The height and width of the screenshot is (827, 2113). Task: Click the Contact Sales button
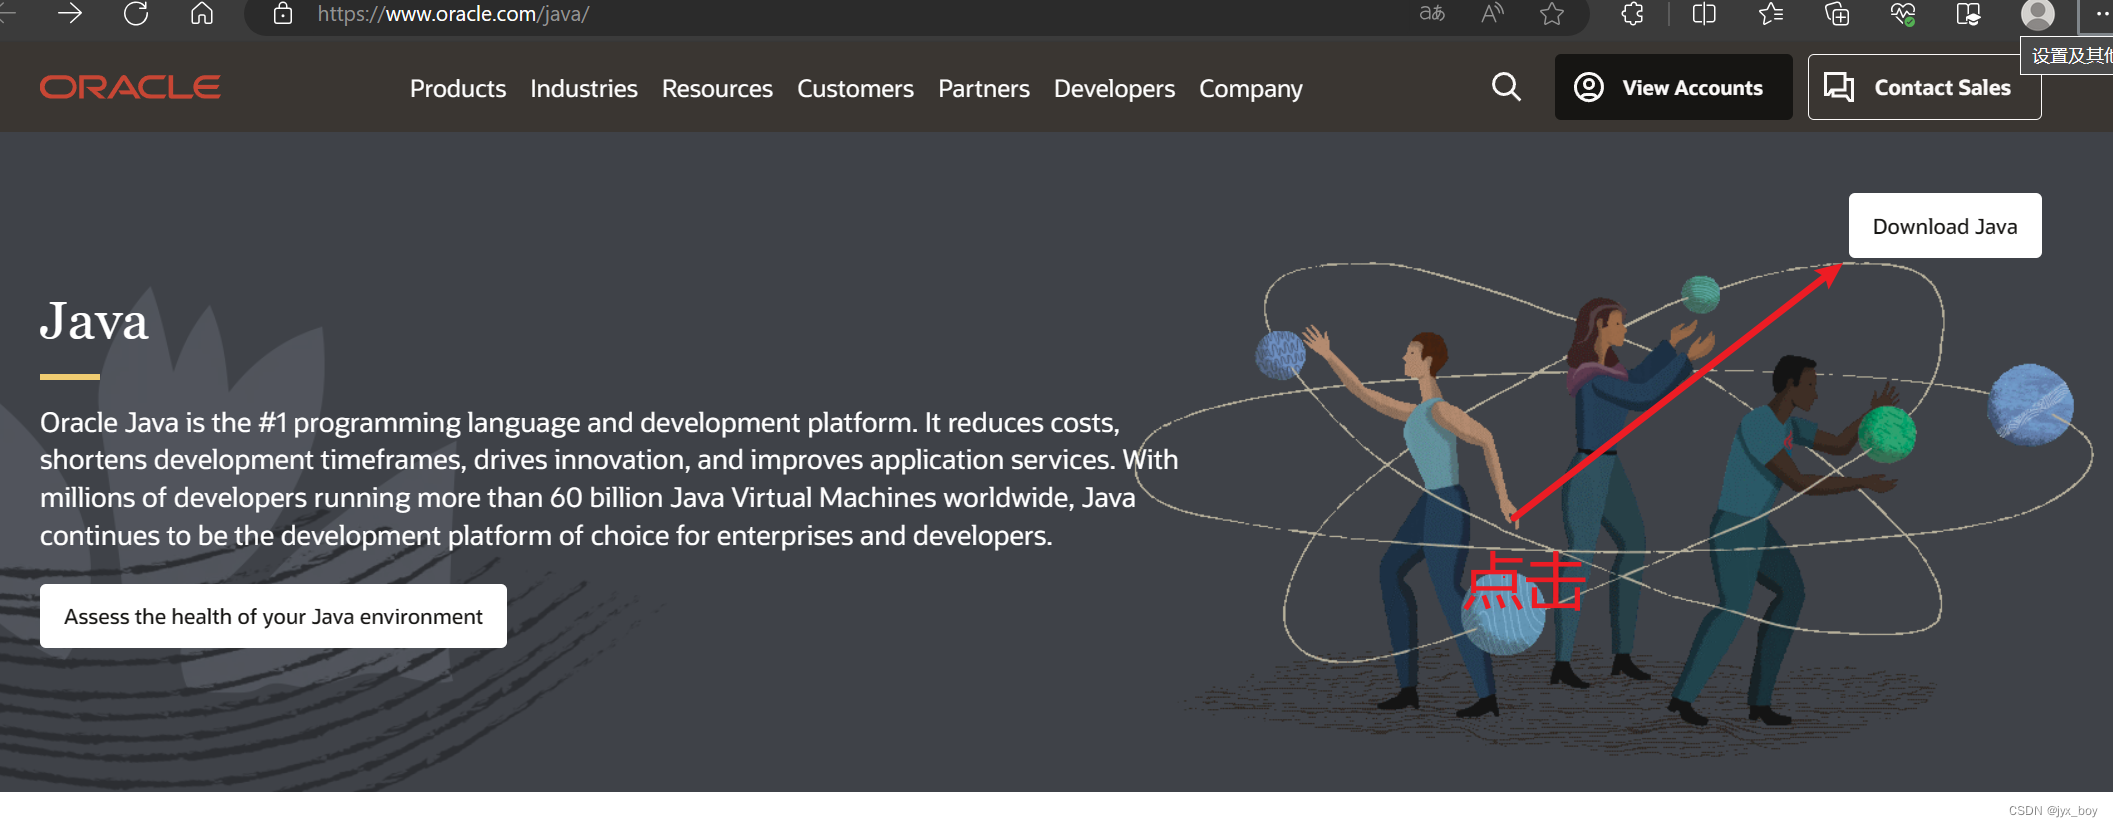click(x=1924, y=87)
